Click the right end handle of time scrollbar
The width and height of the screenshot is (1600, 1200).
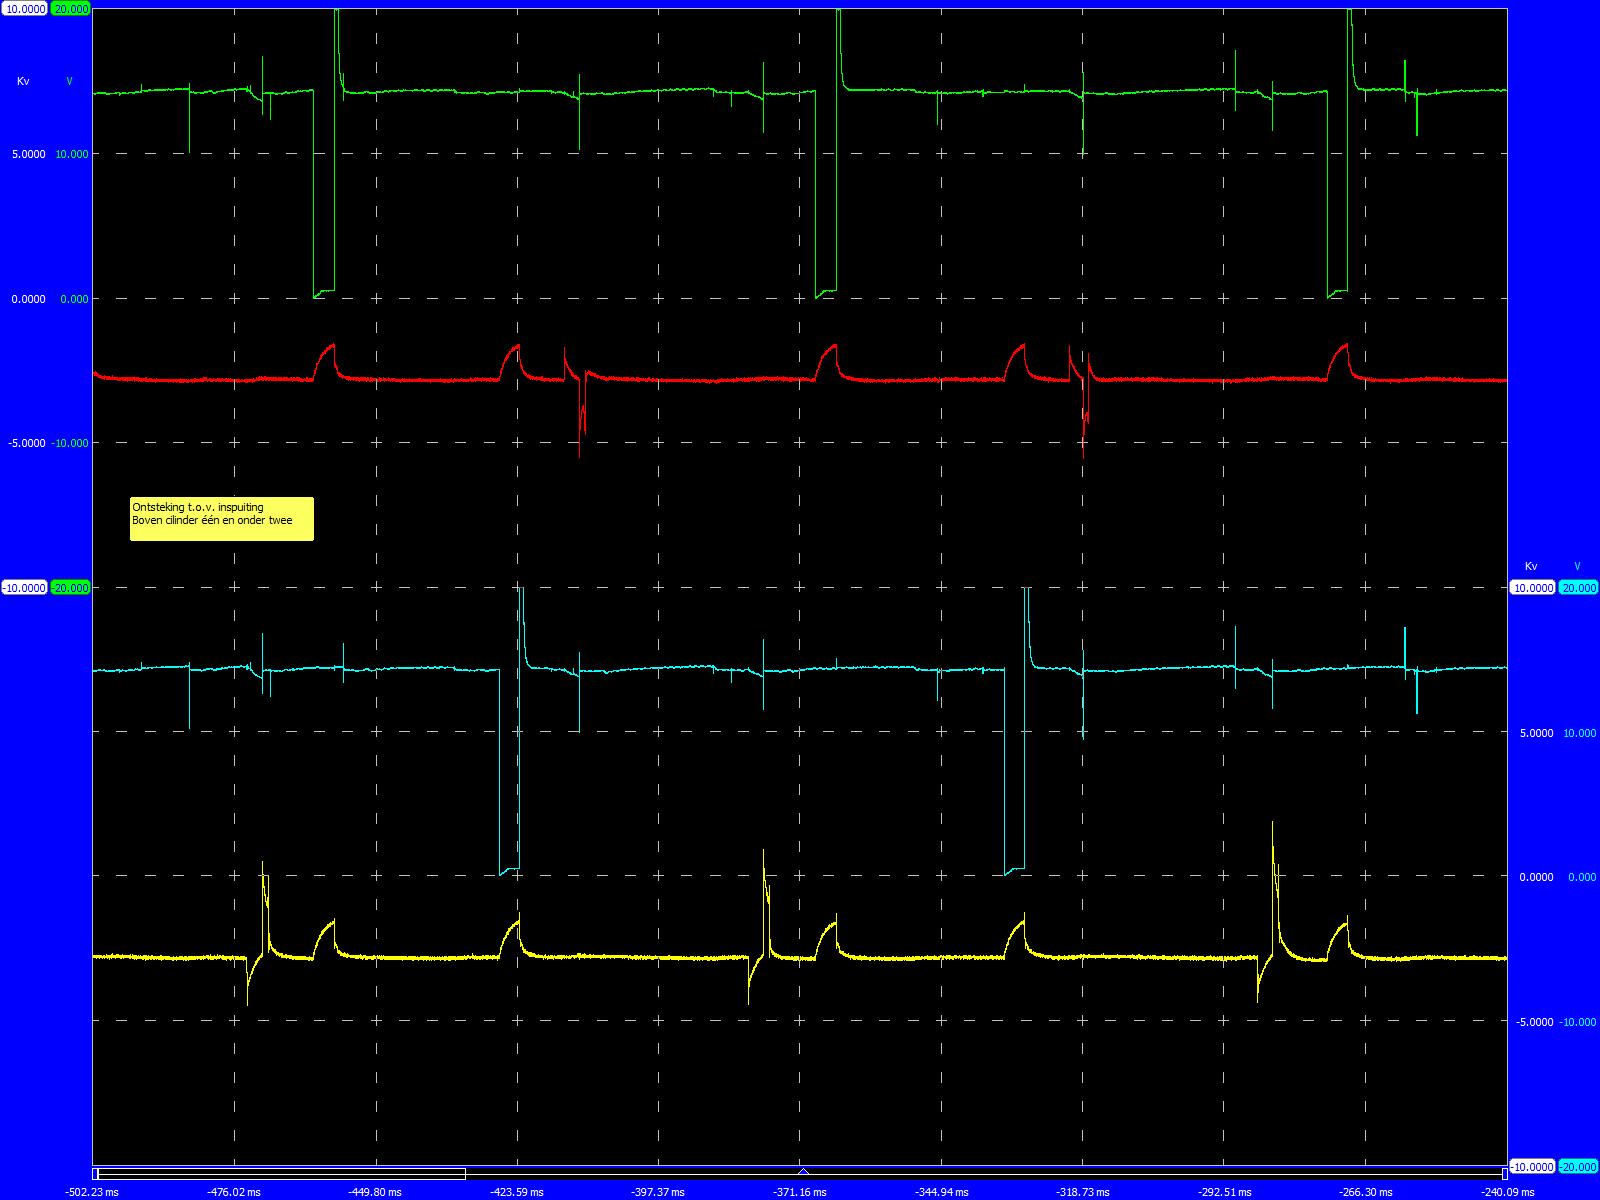coord(1504,1173)
